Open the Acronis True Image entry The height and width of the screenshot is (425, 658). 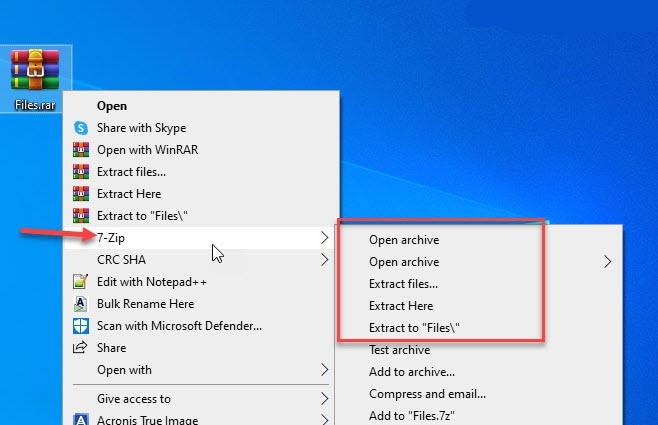point(201,420)
